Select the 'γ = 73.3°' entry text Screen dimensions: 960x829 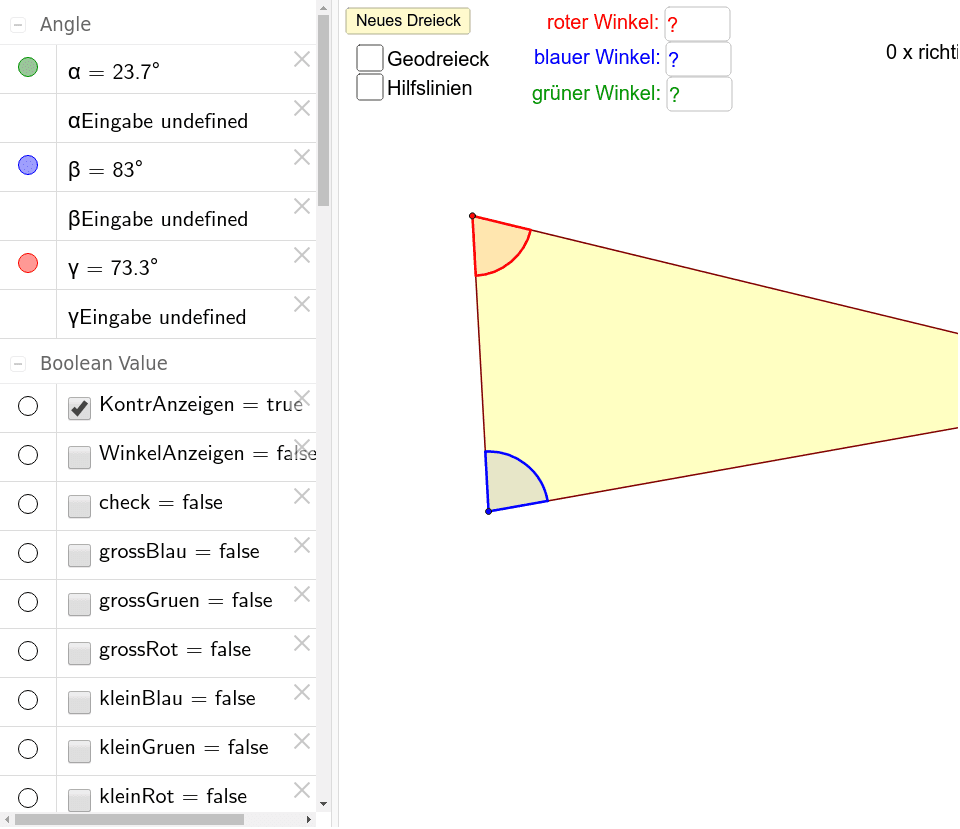[x=113, y=268]
